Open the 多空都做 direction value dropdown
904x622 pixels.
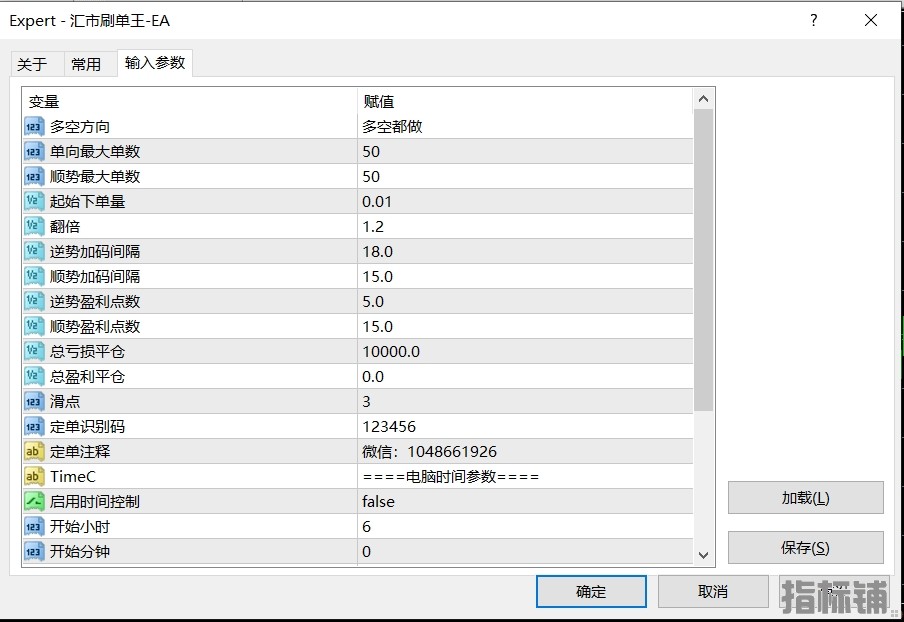click(x=524, y=127)
